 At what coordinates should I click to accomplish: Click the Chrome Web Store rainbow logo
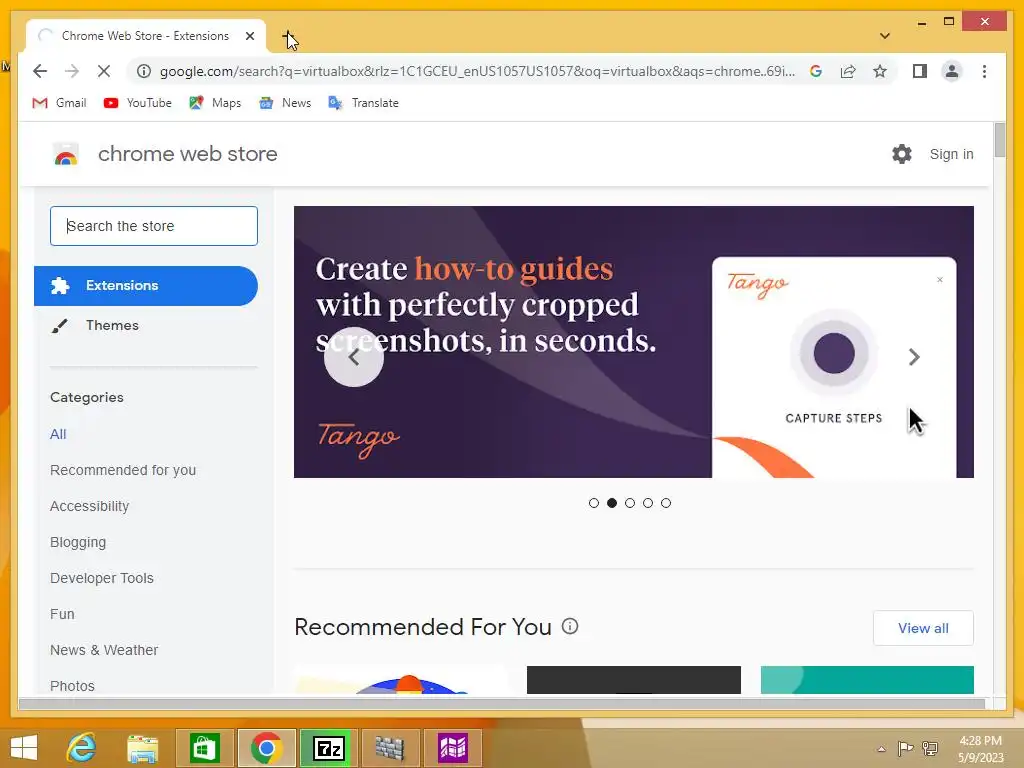coord(65,154)
